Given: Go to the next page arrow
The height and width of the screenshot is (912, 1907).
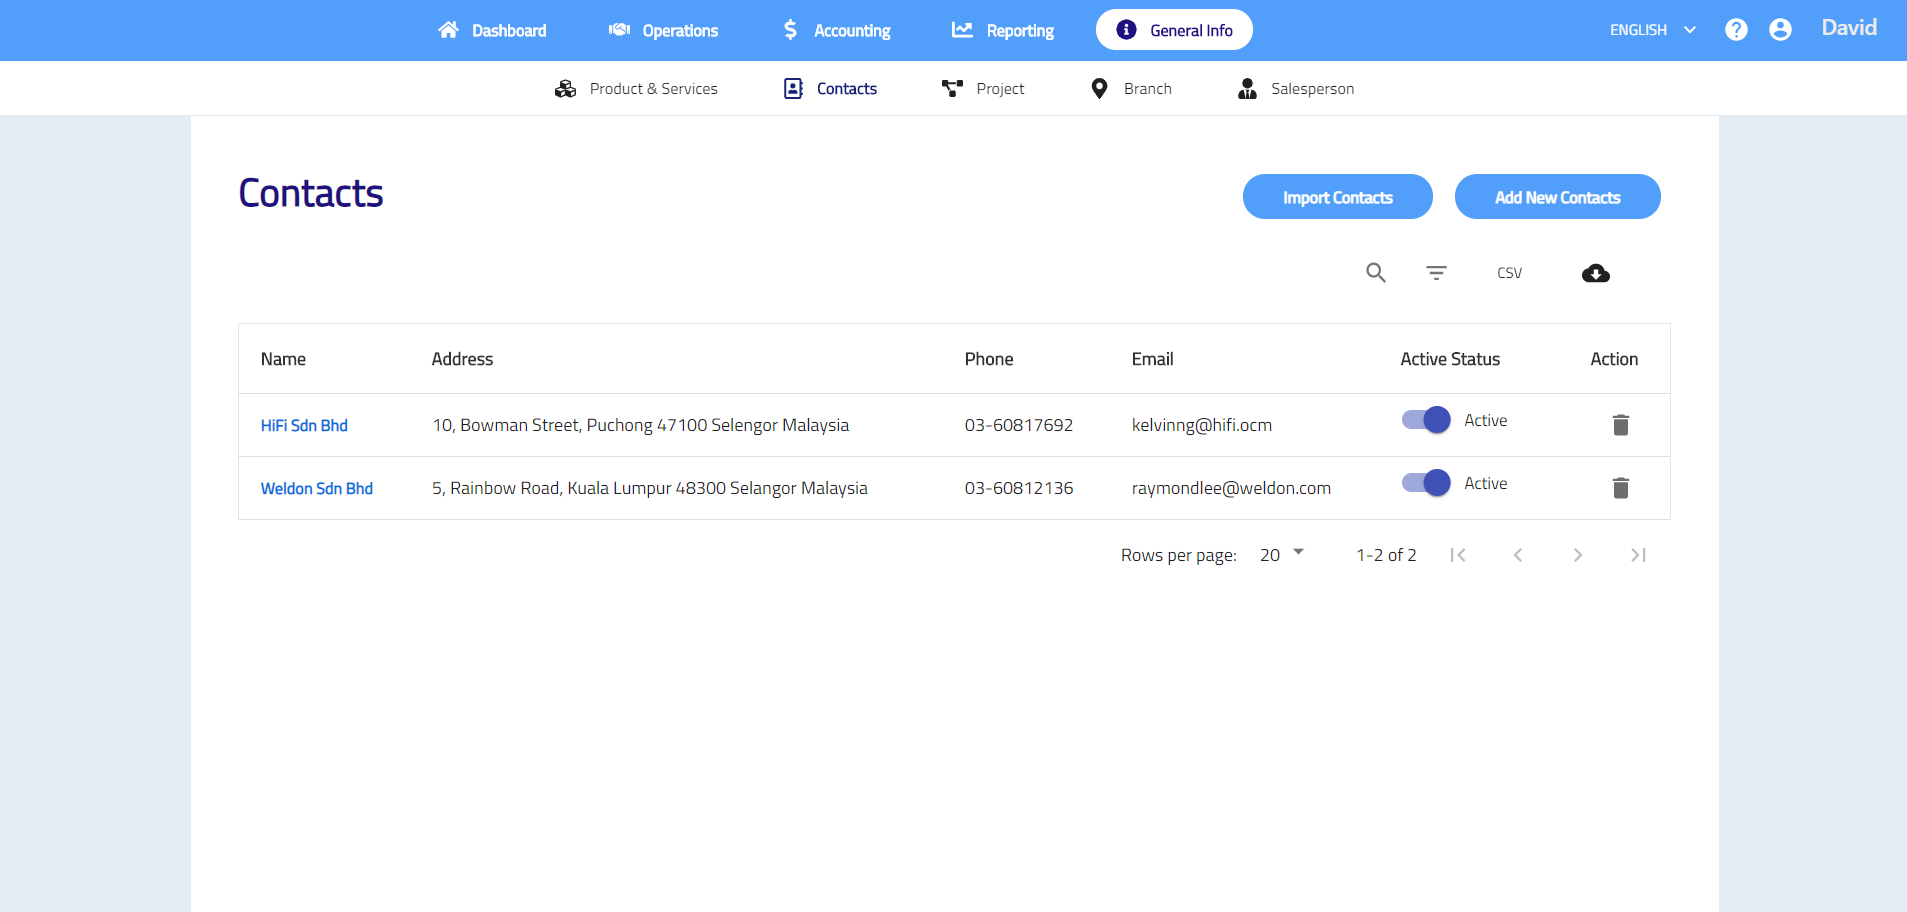Looking at the screenshot, I should point(1577,555).
